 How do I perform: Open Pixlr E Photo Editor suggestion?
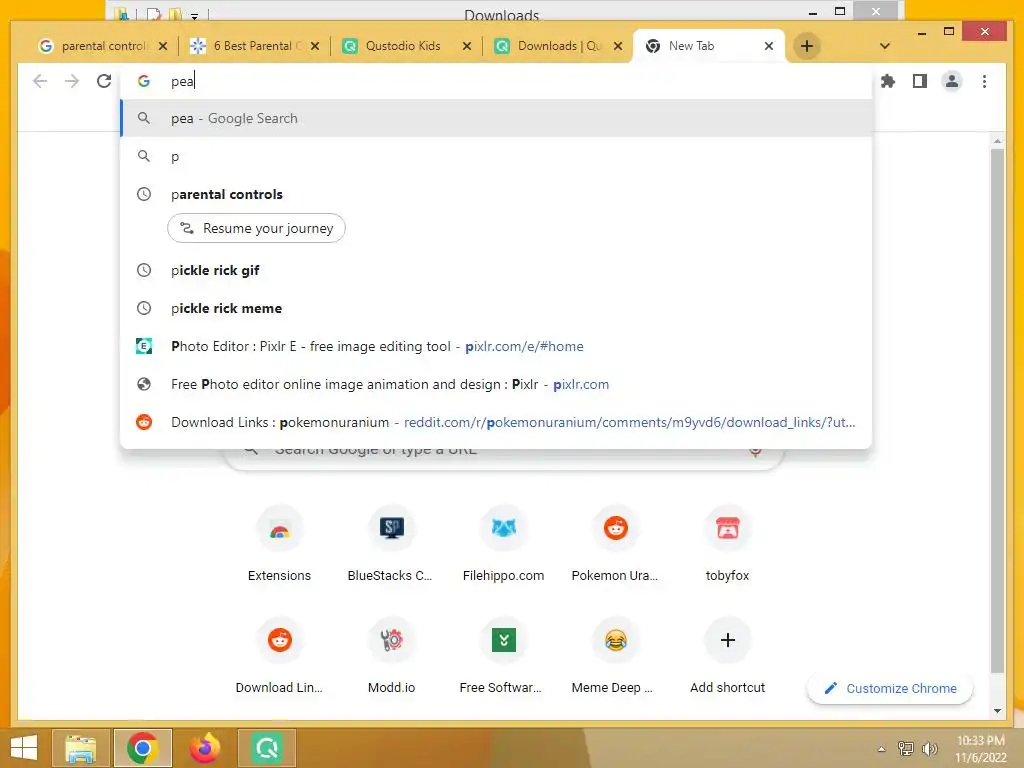point(496,346)
